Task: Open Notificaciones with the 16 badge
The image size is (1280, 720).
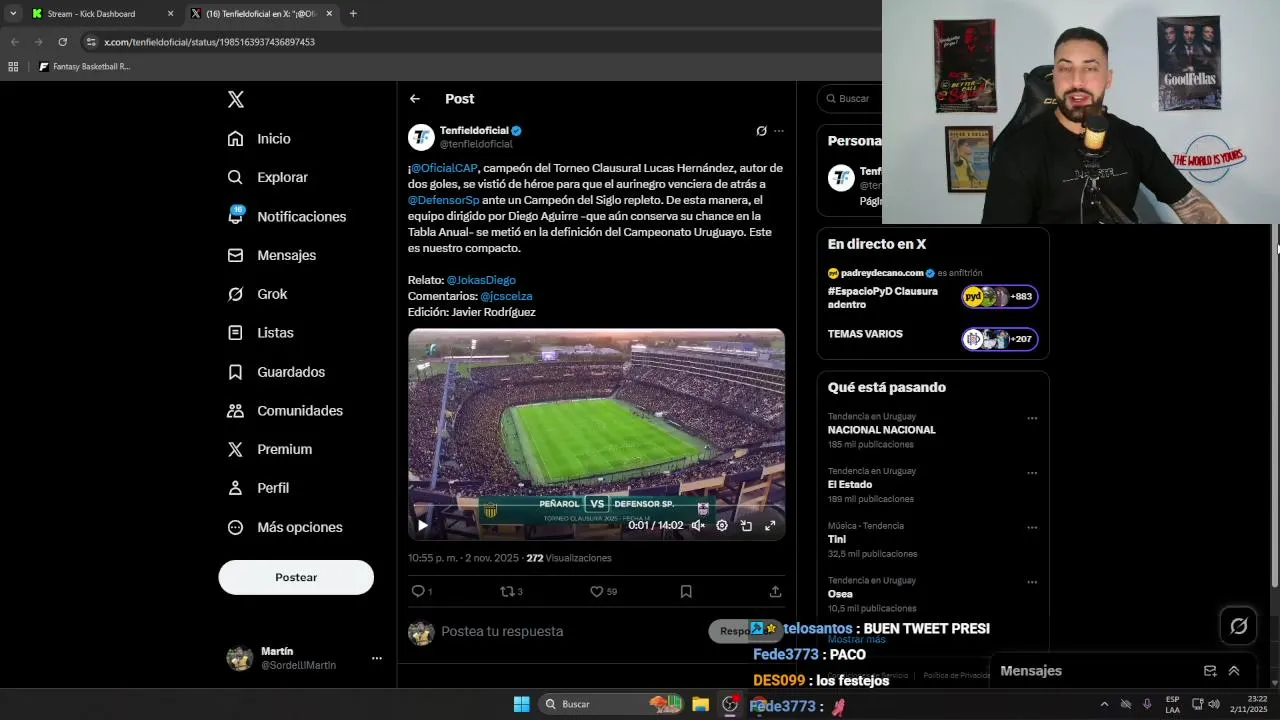Action: 286,216
